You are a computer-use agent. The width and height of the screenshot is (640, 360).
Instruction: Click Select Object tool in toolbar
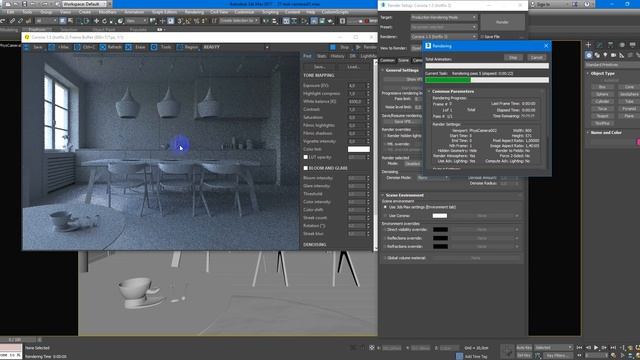(x=62, y=21)
